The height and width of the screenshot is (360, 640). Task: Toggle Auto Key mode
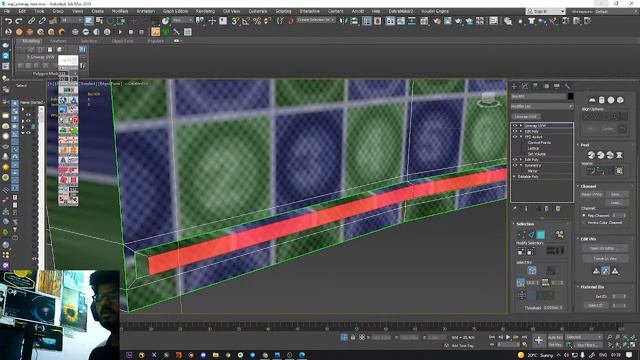pyautogui.click(x=555, y=337)
